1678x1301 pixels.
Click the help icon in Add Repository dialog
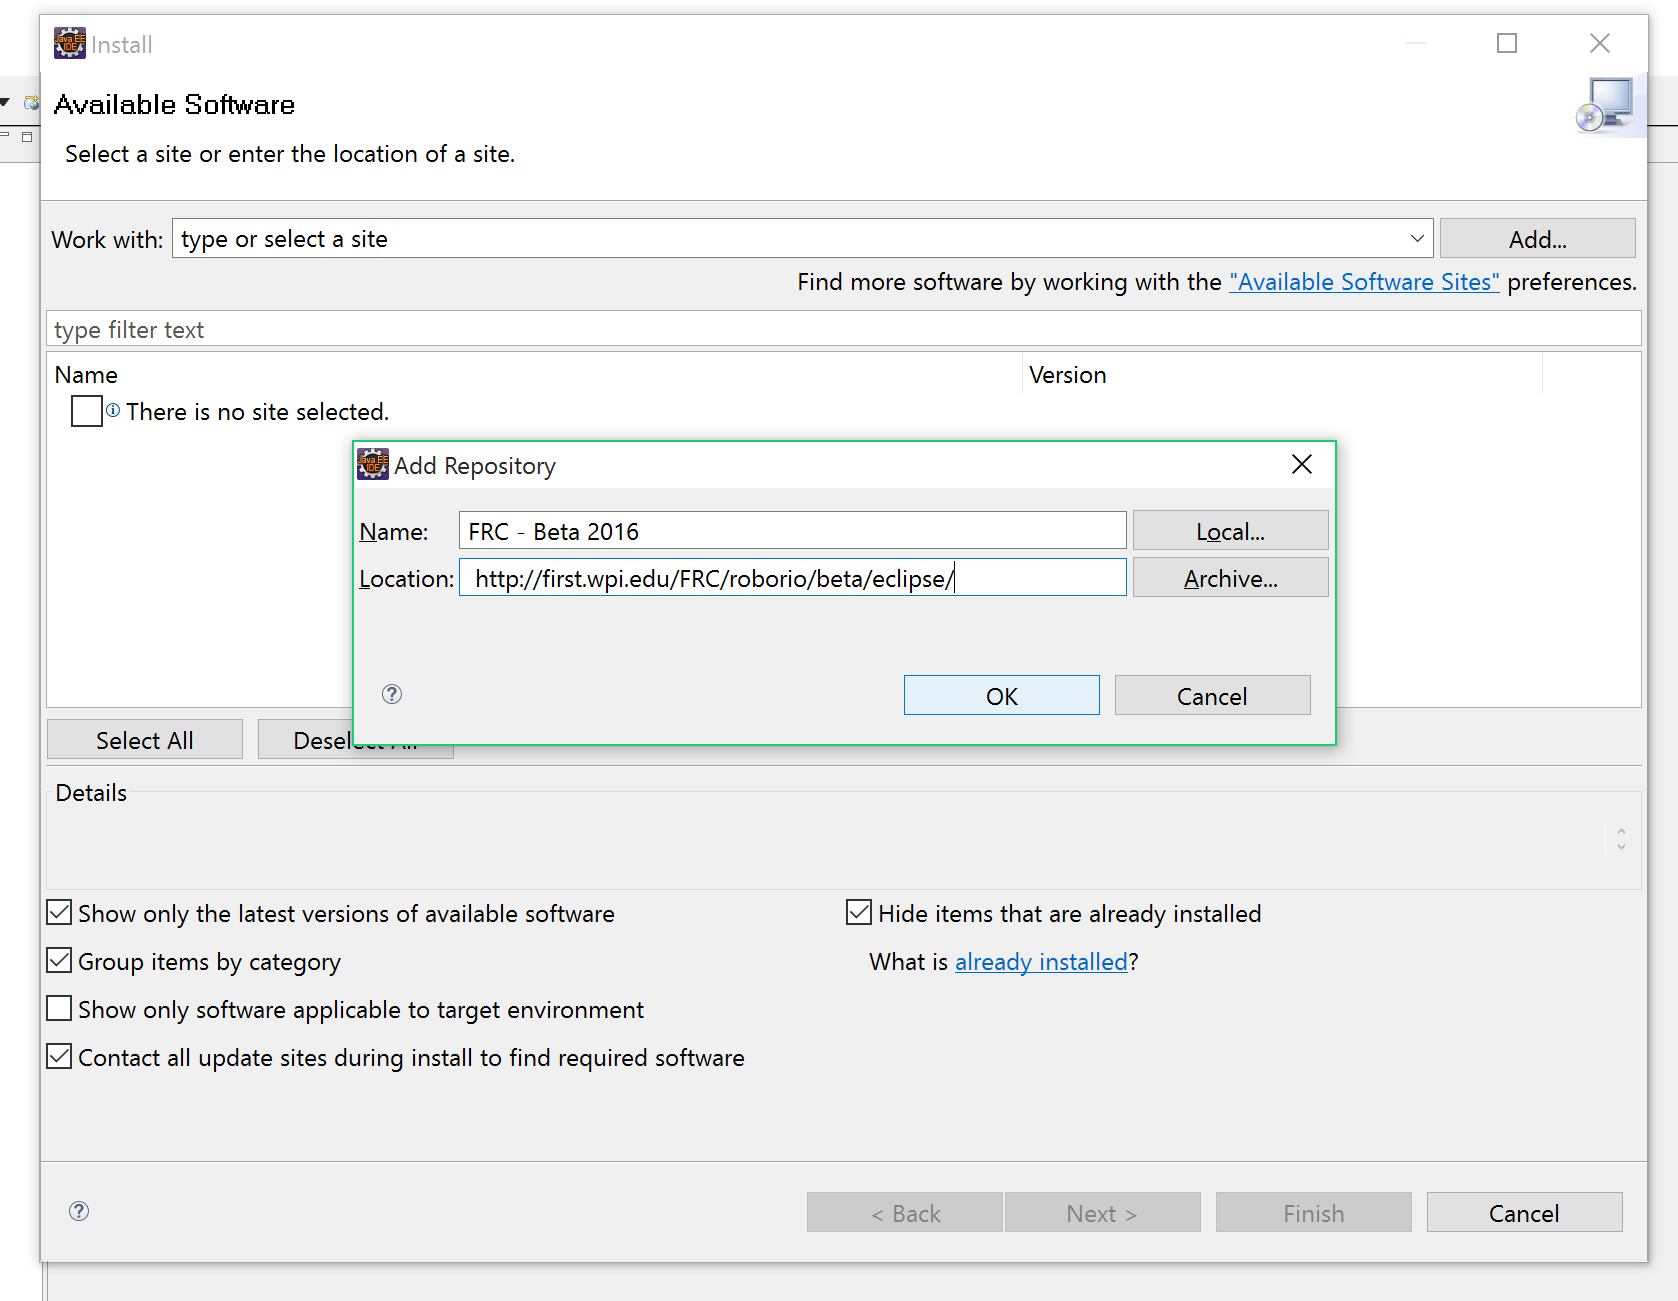click(x=391, y=694)
